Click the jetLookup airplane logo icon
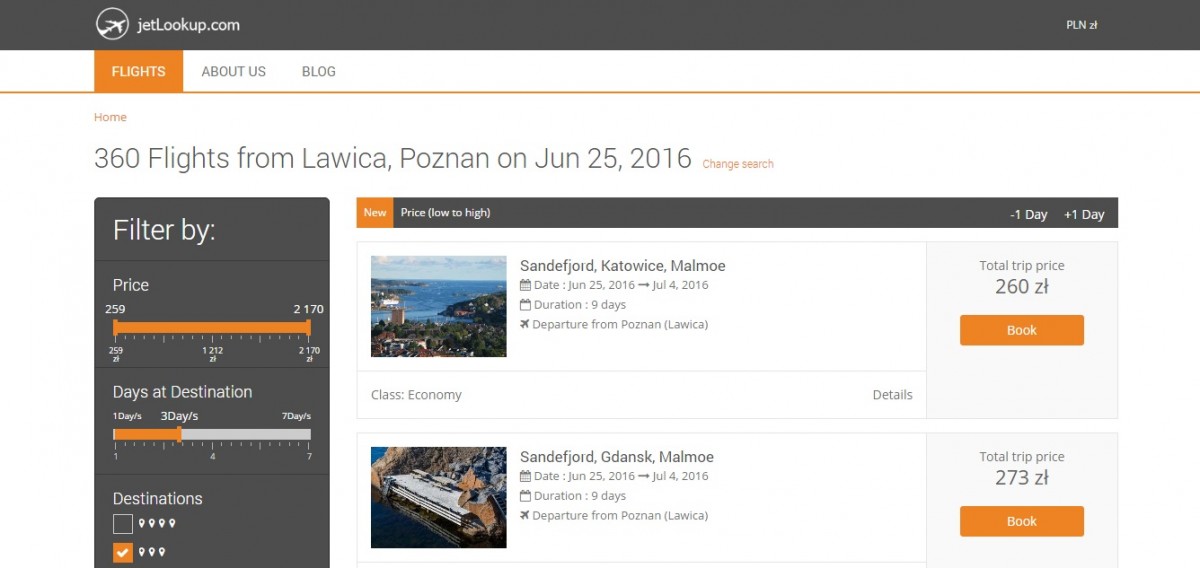The width and height of the screenshot is (1200, 568). (112, 25)
